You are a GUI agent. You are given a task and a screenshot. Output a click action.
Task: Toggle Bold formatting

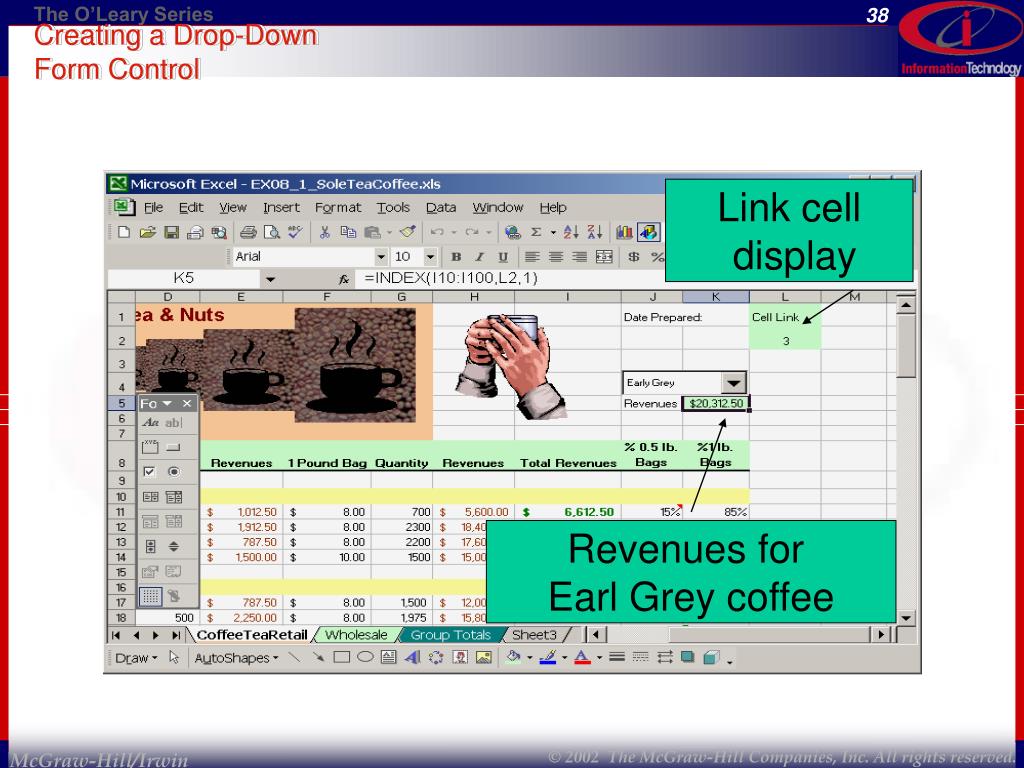[456, 257]
